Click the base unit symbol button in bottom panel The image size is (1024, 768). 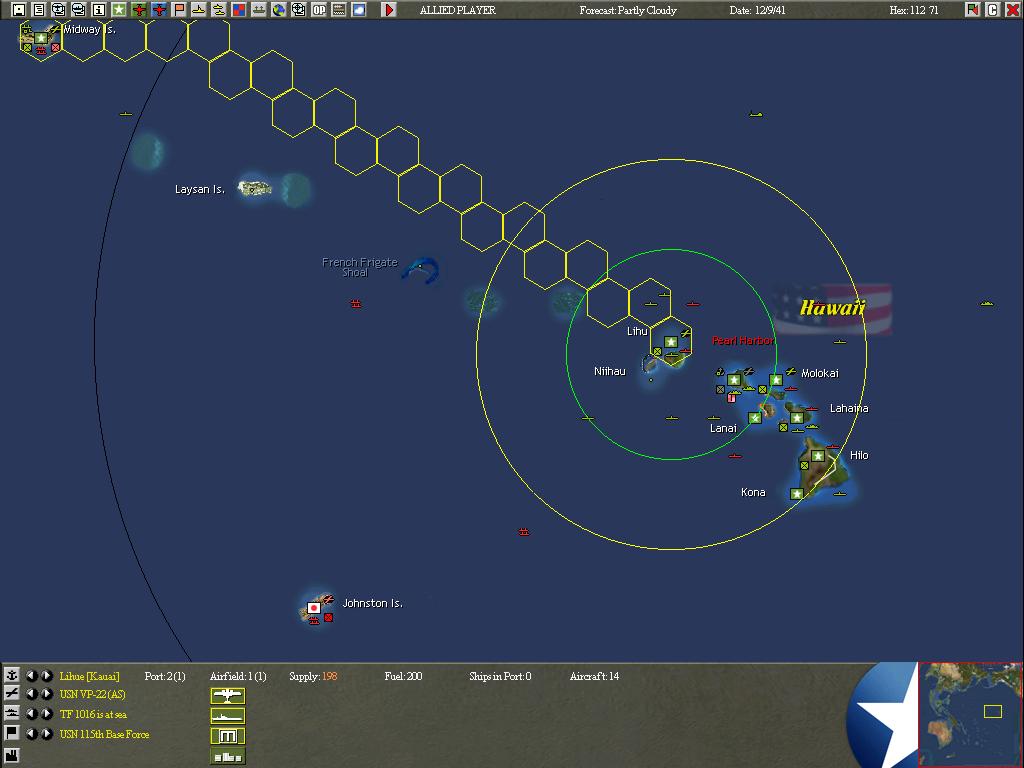(228, 737)
